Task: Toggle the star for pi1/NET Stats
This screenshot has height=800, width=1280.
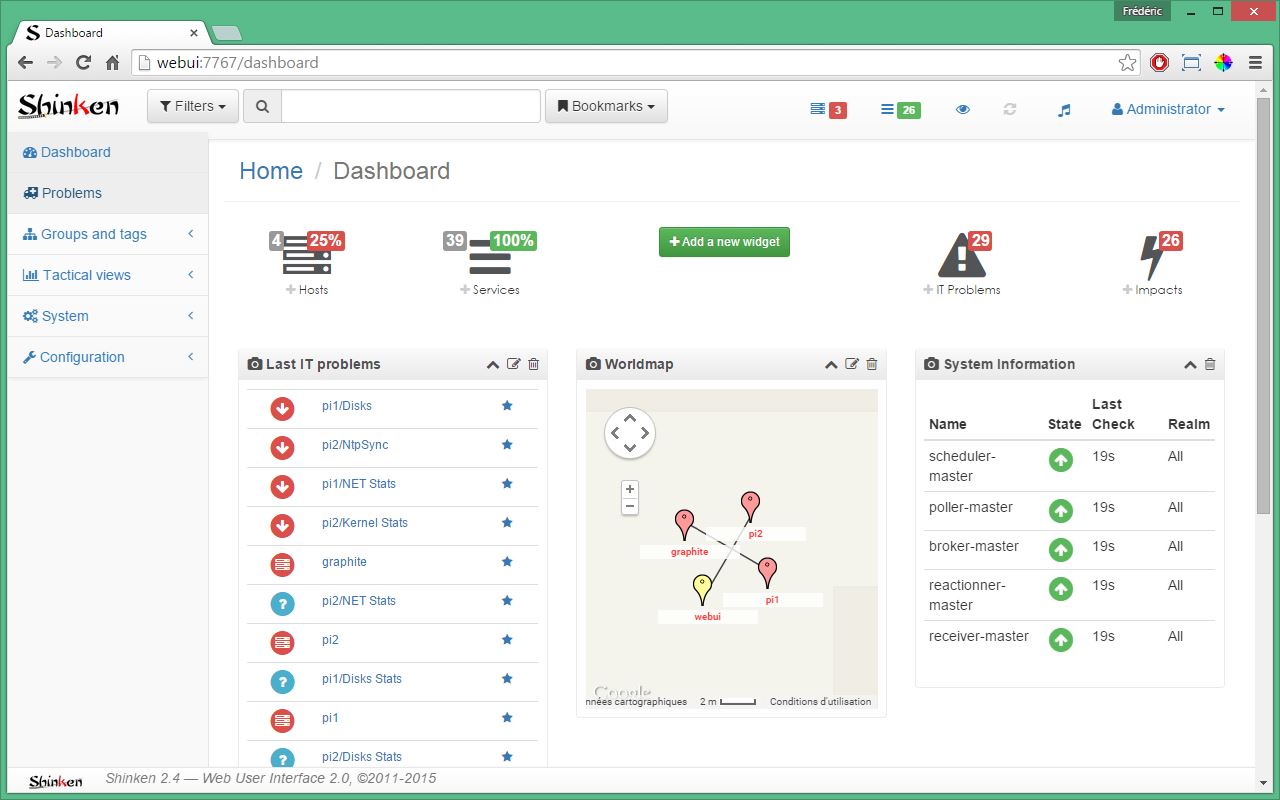Action: click(507, 483)
